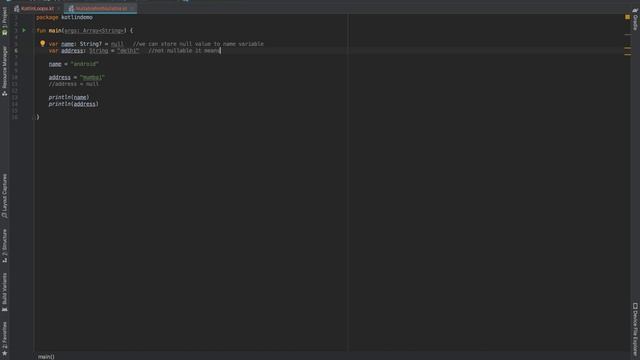Screen dimensions: 640x360
Task: Open the Resource Manager side panel
Action: (x=4, y=71)
